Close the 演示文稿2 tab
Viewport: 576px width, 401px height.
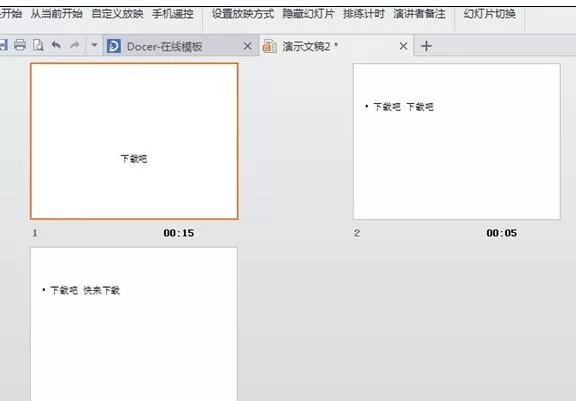click(x=403, y=46)
